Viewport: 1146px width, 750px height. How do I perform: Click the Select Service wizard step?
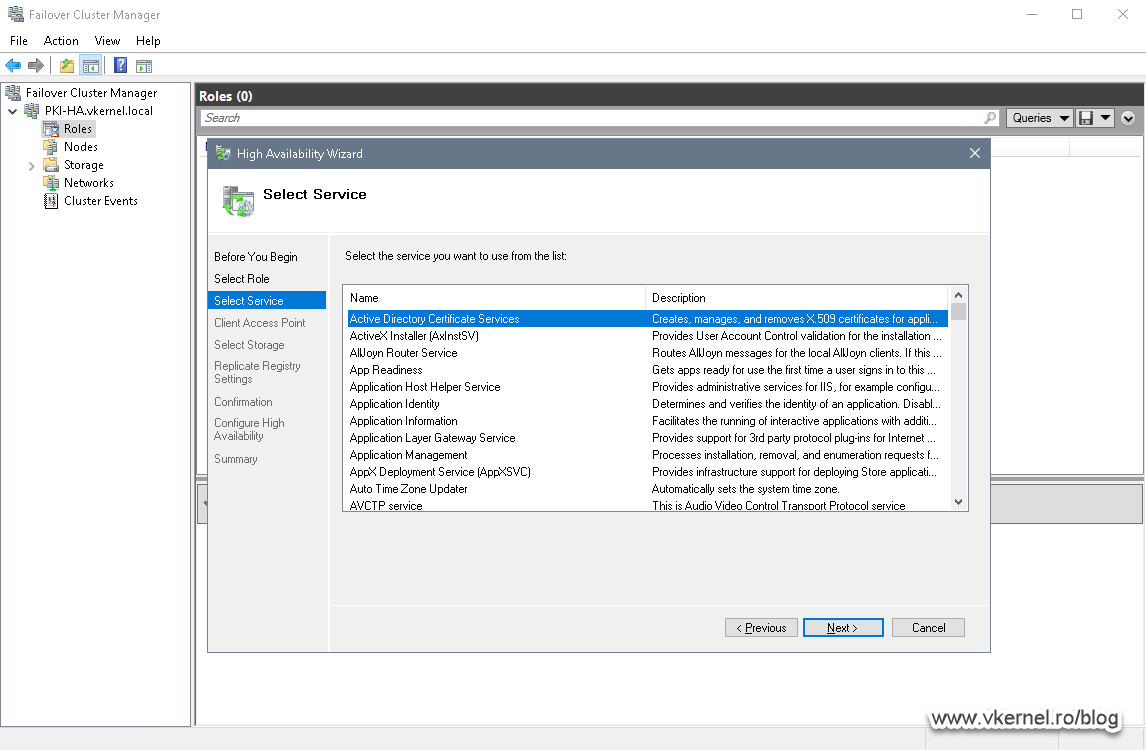click(267, 300)
